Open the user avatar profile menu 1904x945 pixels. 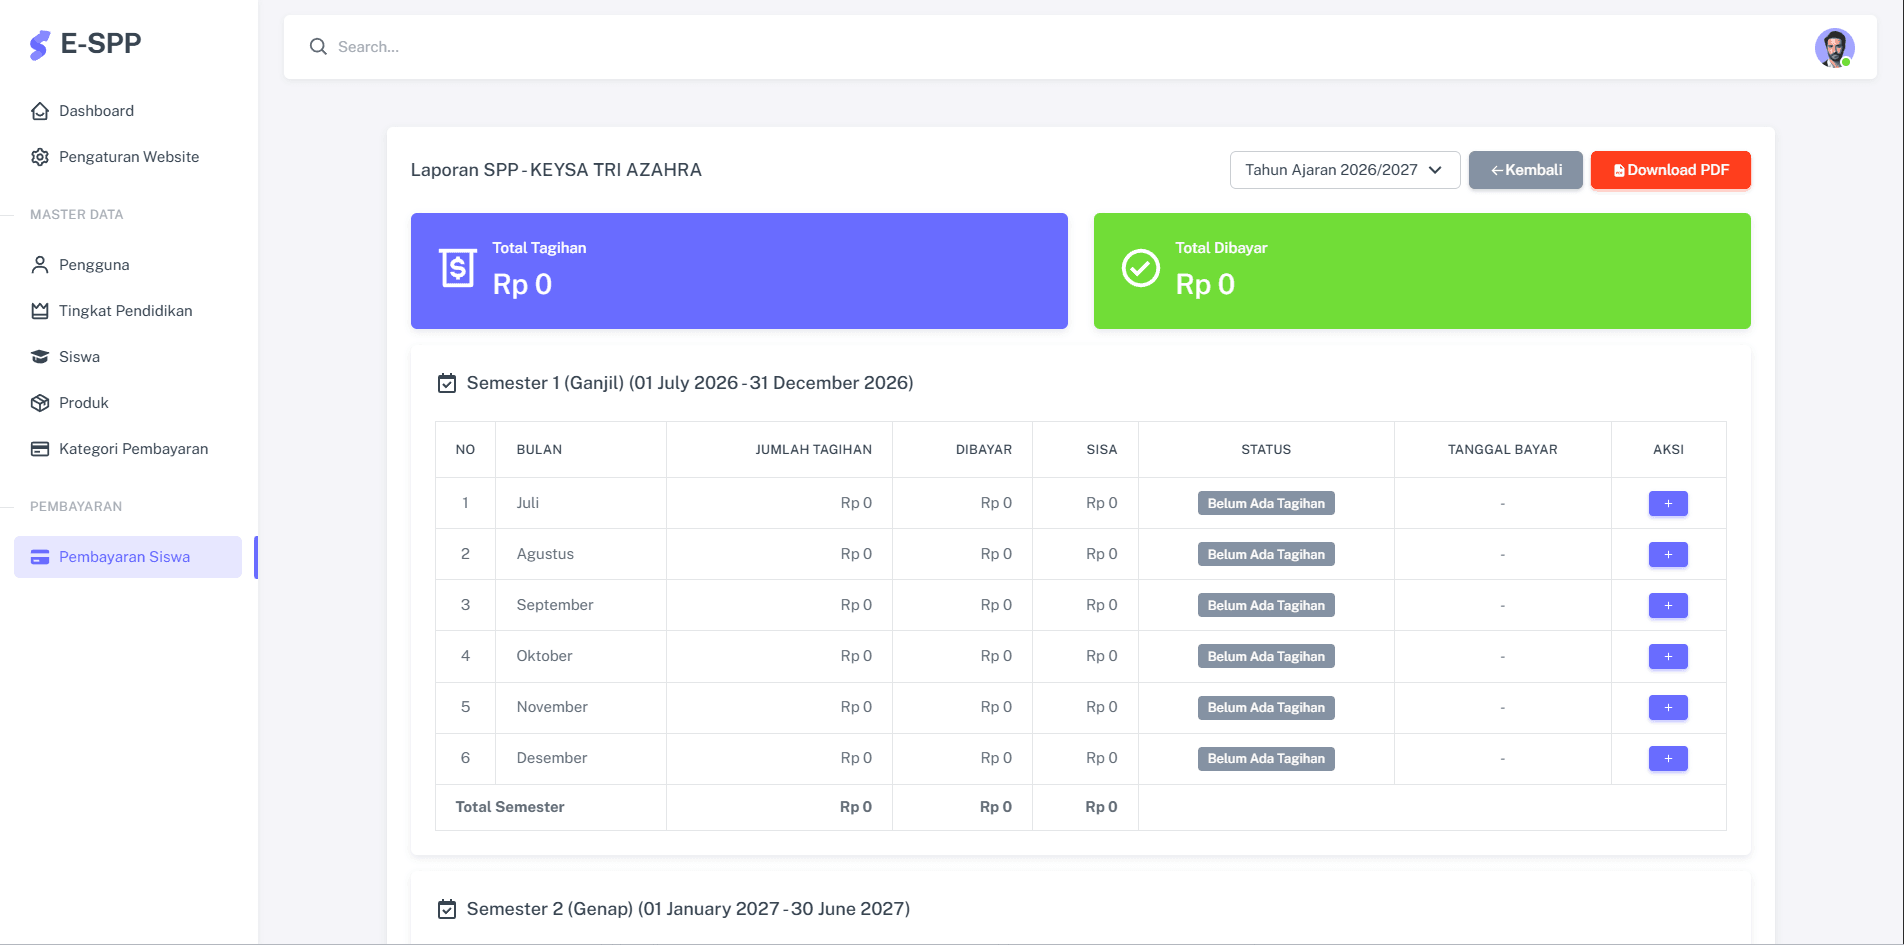point(1835,47)
